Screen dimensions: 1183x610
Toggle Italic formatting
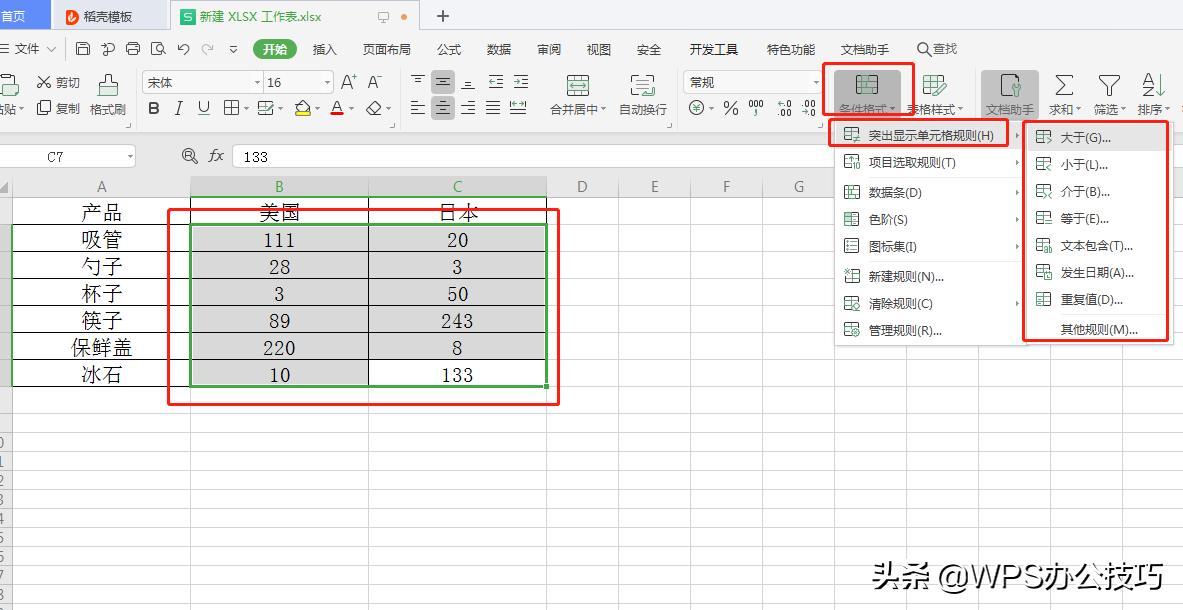pos(178,108)
